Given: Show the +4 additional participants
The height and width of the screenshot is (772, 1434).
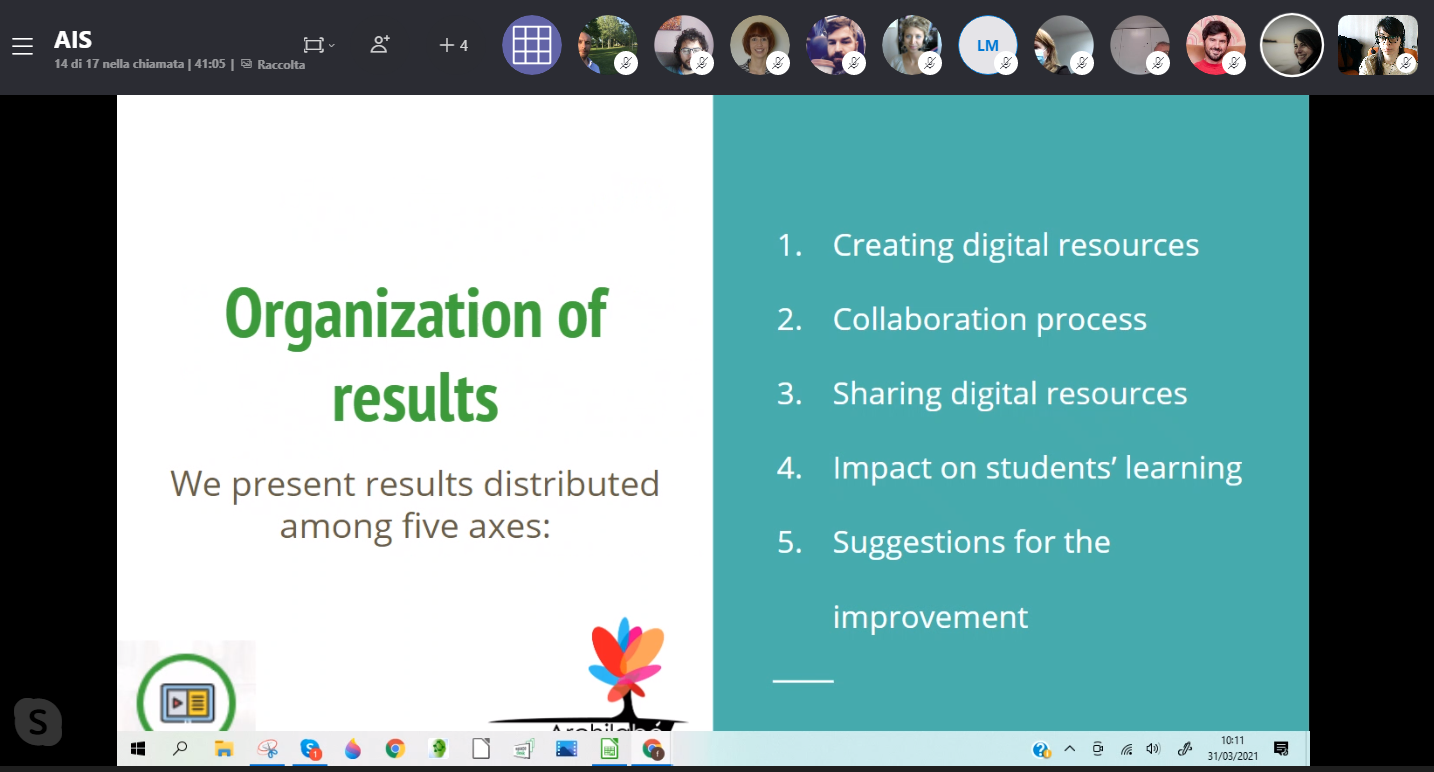Looking at the screenshot, I should tap(453, 45).
